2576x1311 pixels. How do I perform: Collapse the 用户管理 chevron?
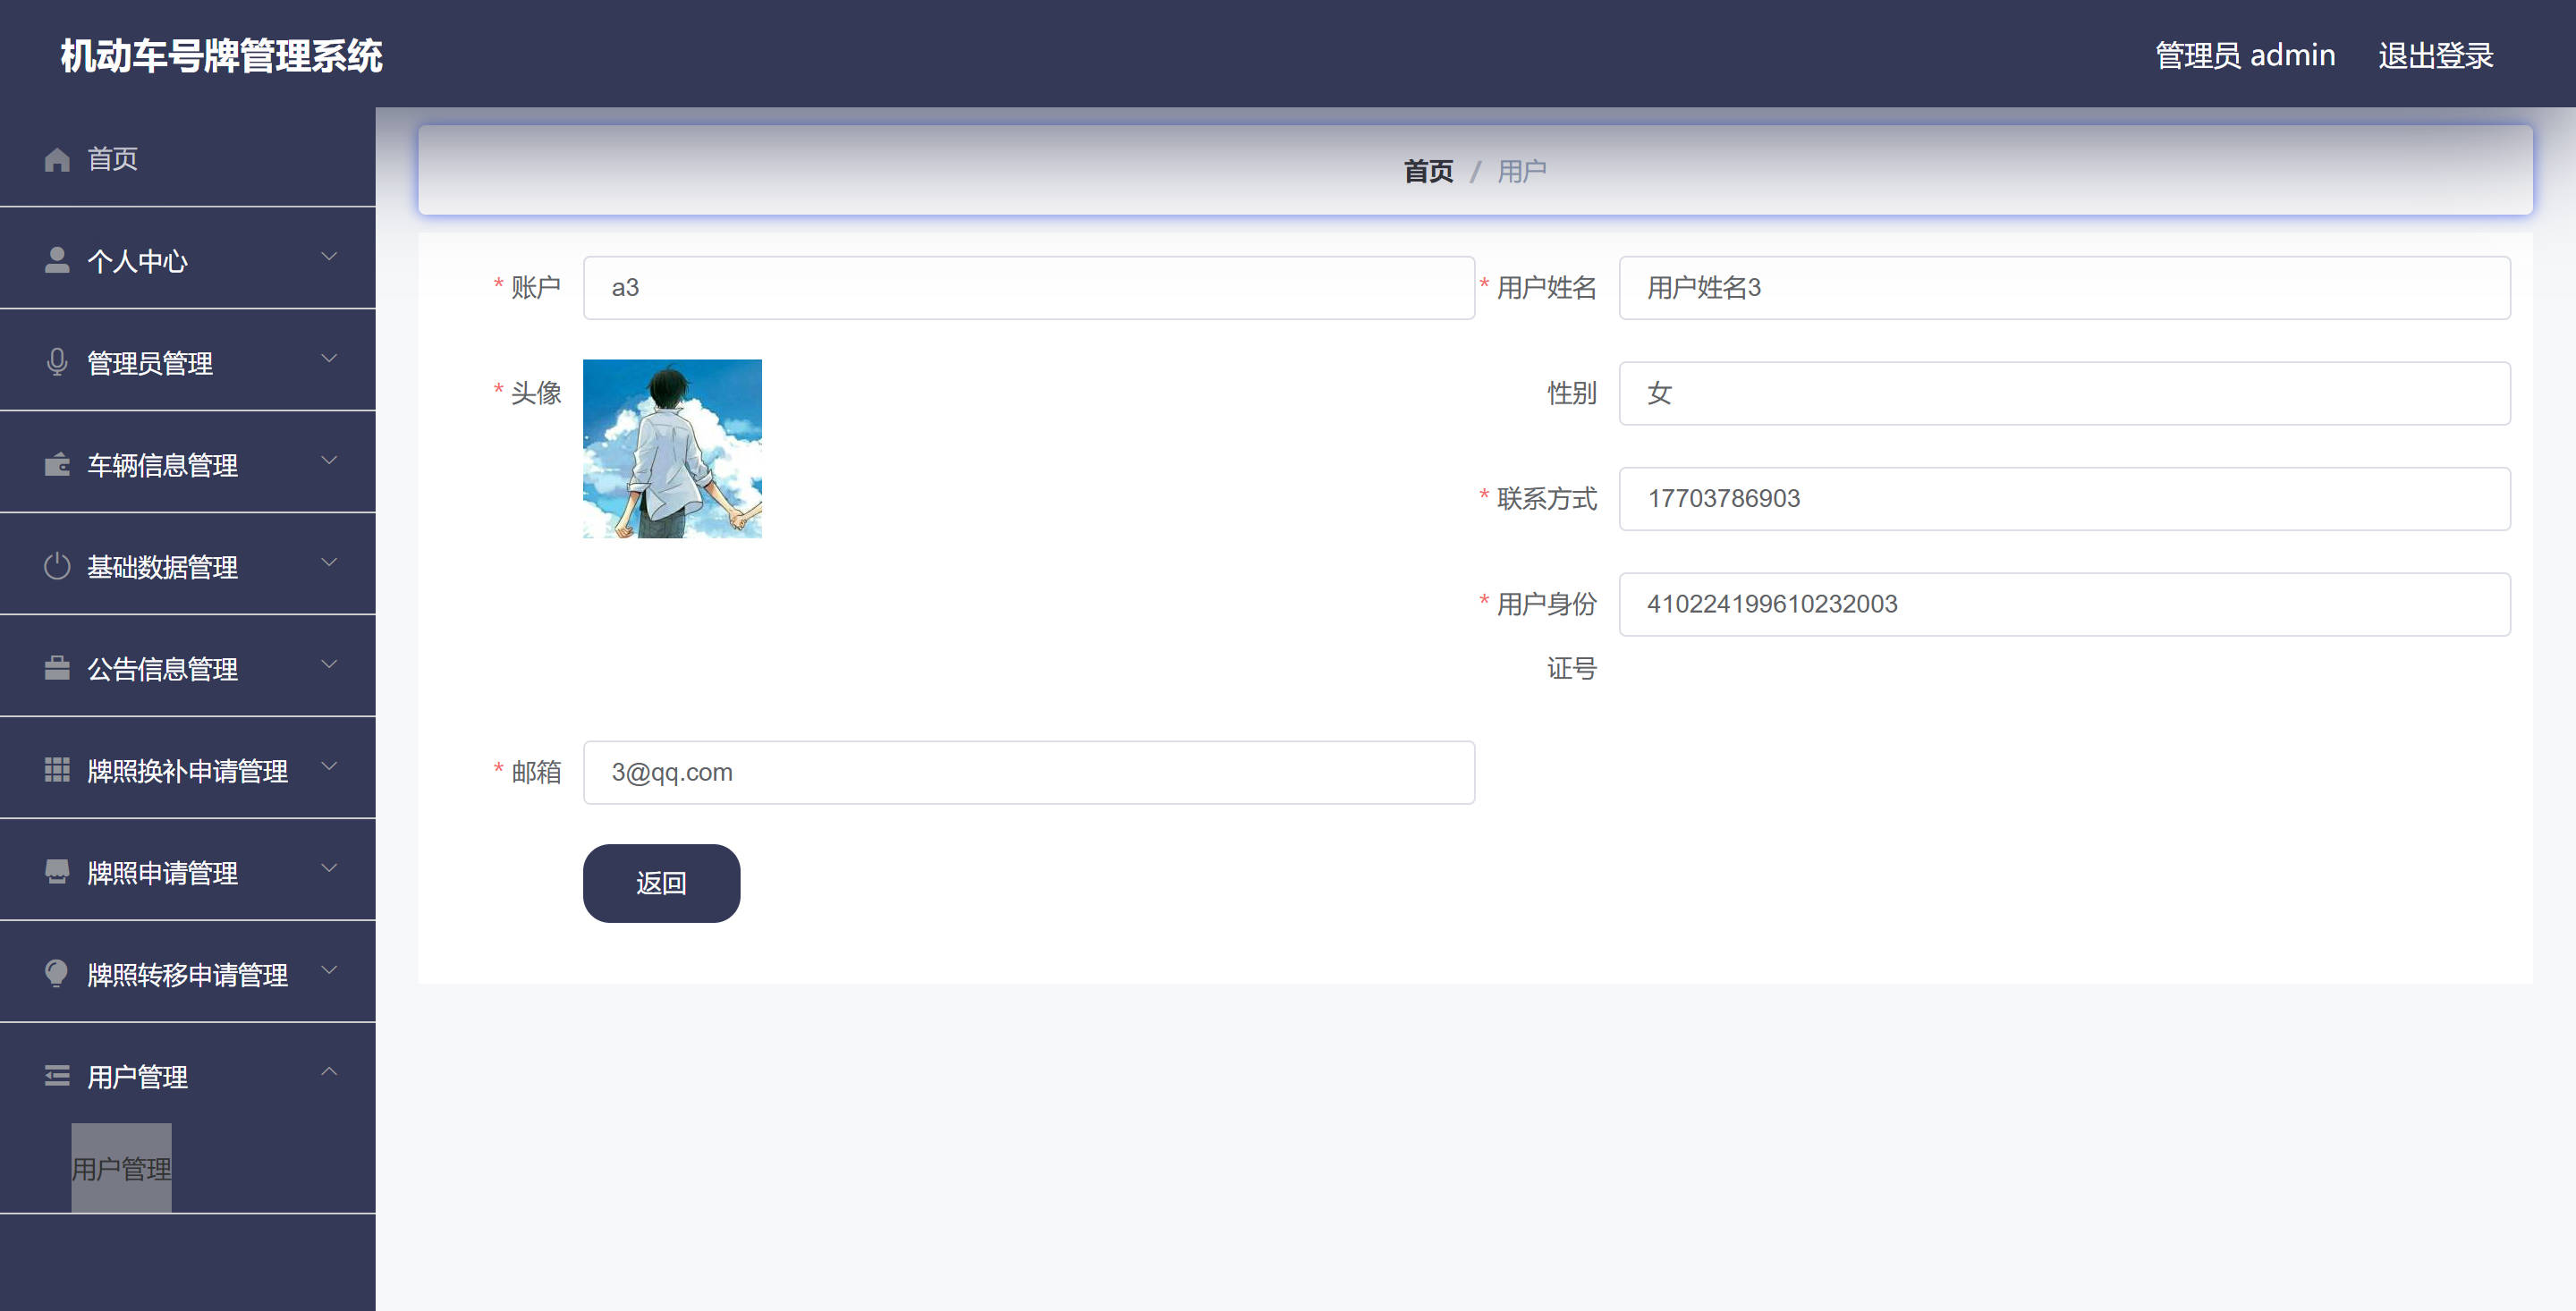[329, 1072]
